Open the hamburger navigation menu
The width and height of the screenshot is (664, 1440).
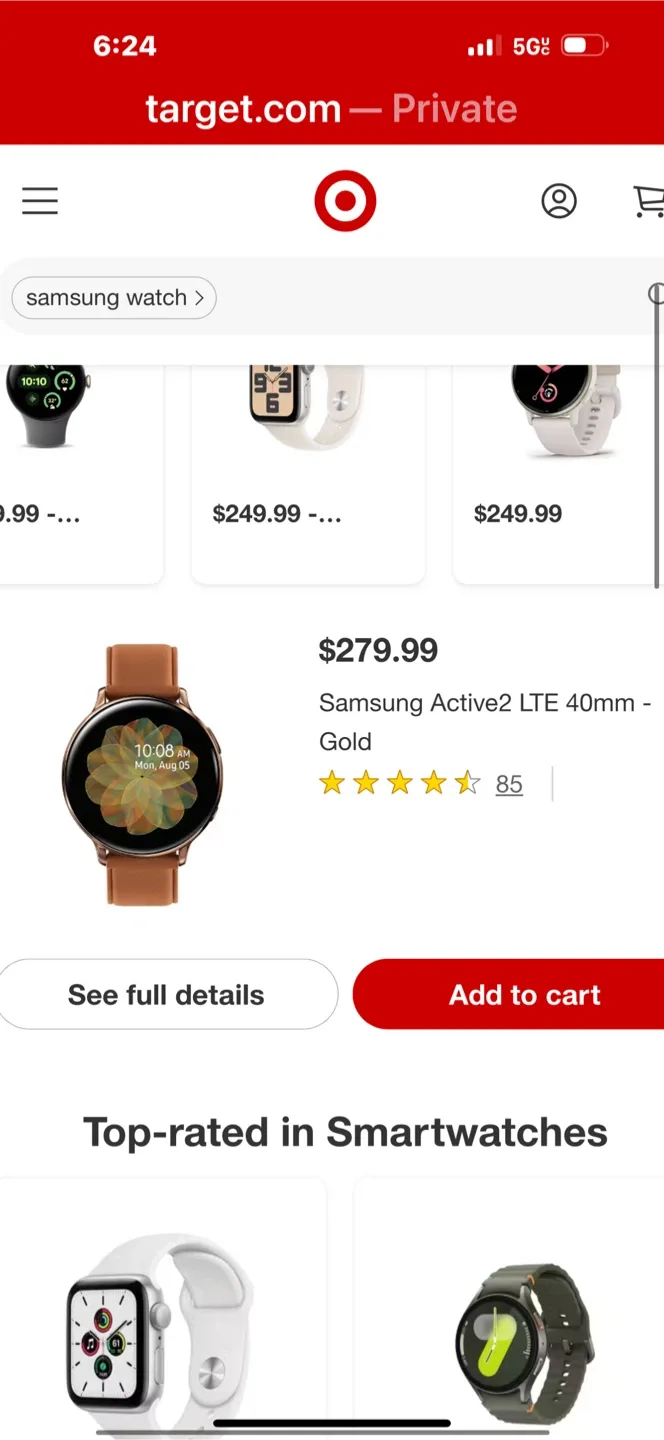coord(40,201)
